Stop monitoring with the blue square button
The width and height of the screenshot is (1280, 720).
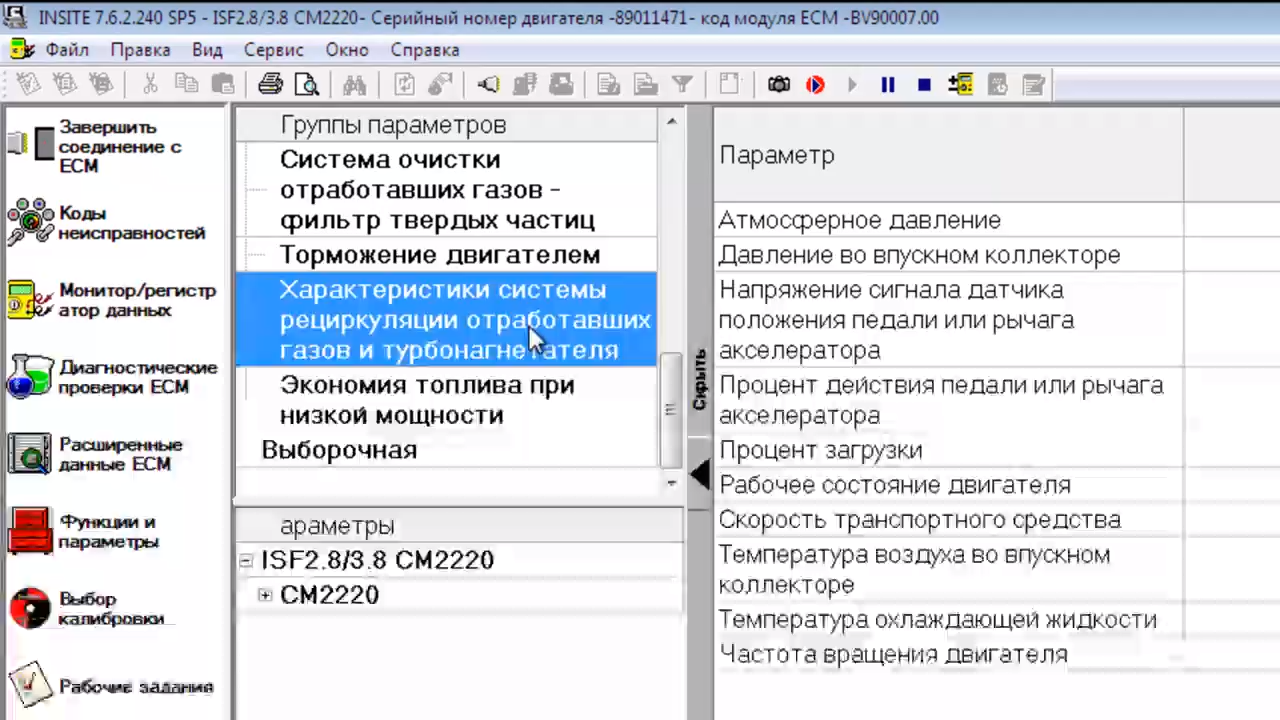tap(924, 85)
